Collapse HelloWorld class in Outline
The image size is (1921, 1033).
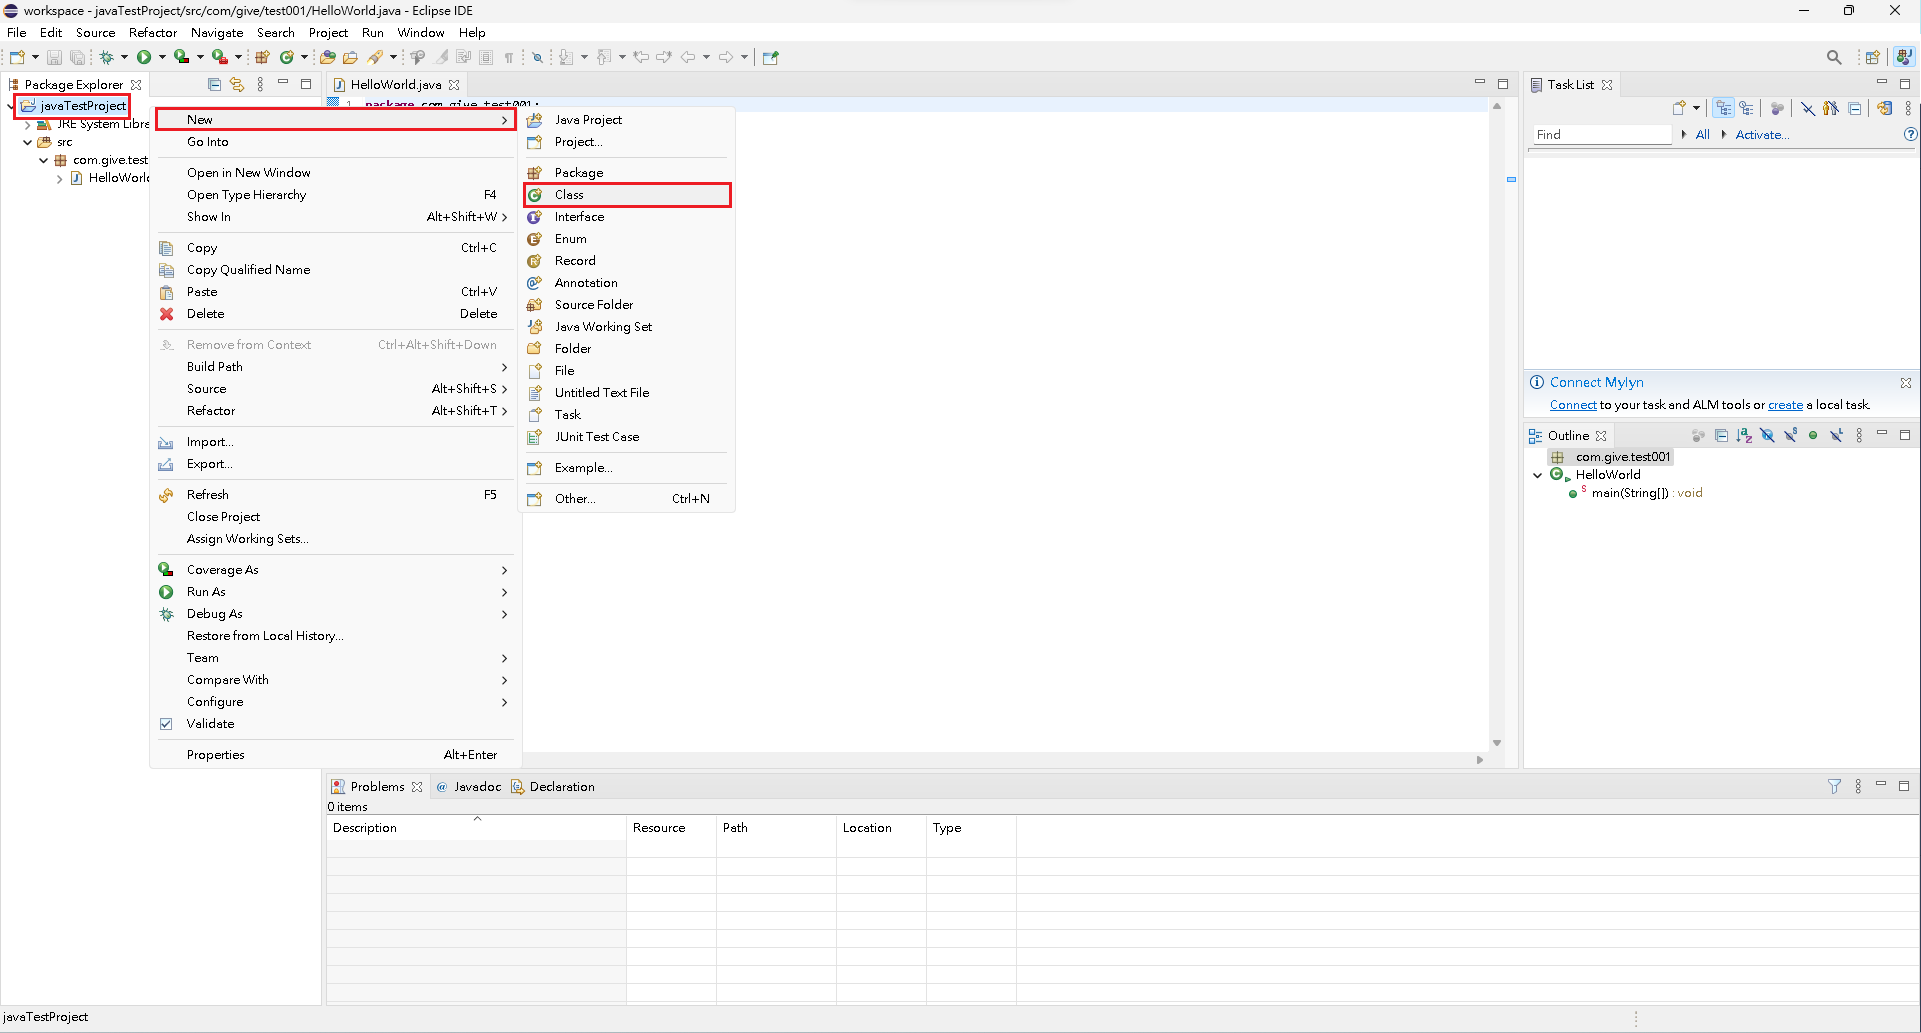(1538, 475)
